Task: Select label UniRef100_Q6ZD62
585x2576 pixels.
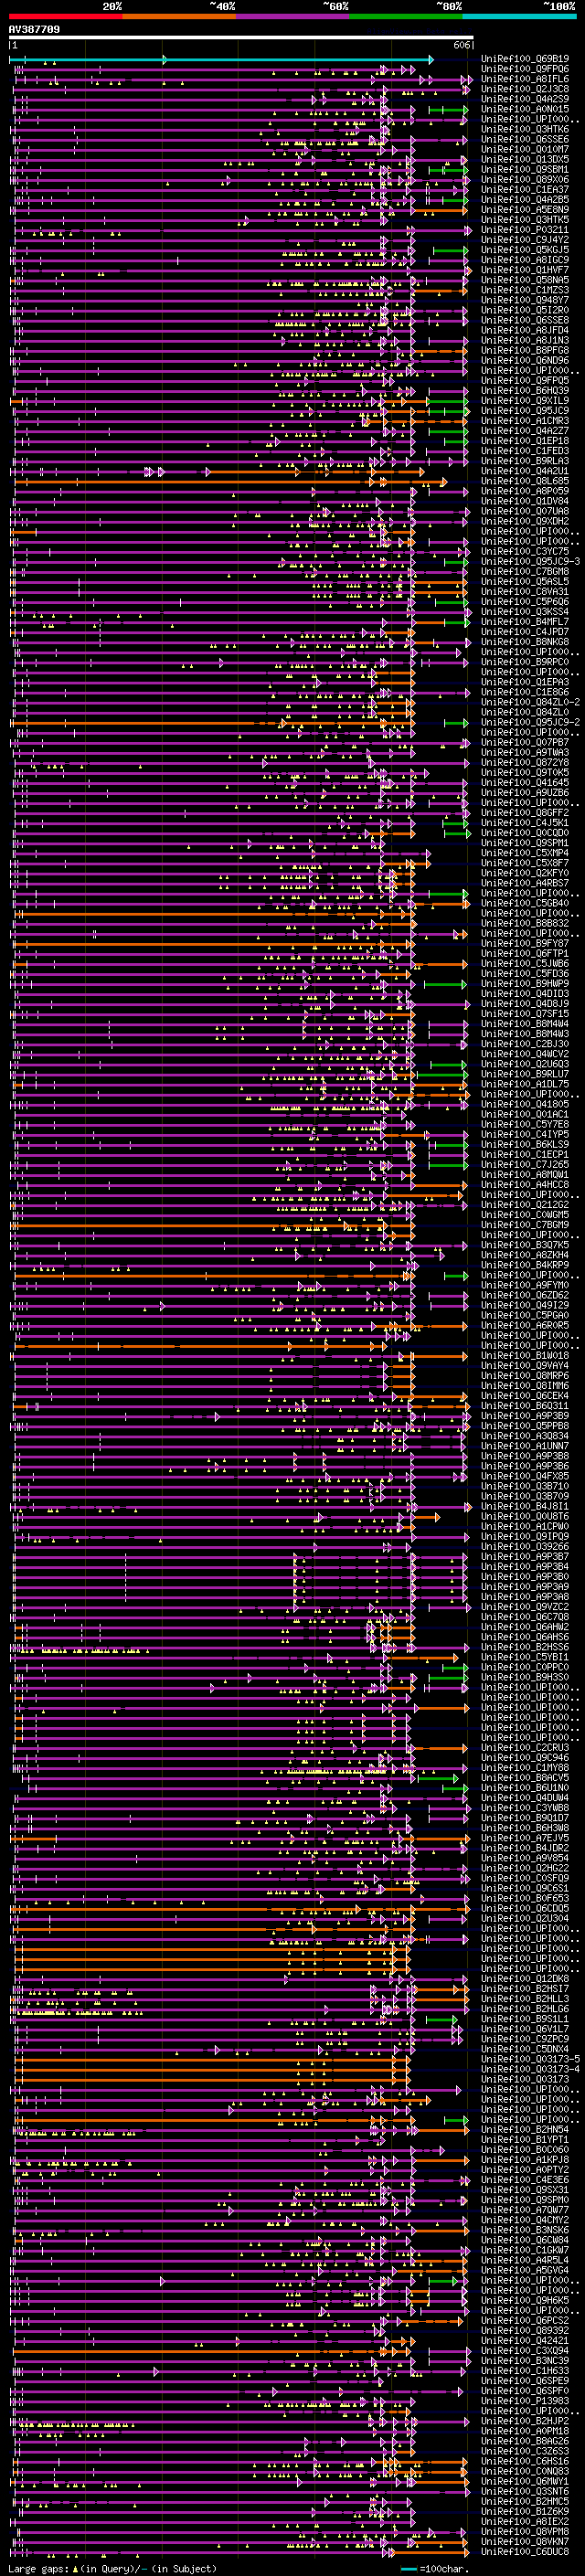Action: [x=525, y=1295]
